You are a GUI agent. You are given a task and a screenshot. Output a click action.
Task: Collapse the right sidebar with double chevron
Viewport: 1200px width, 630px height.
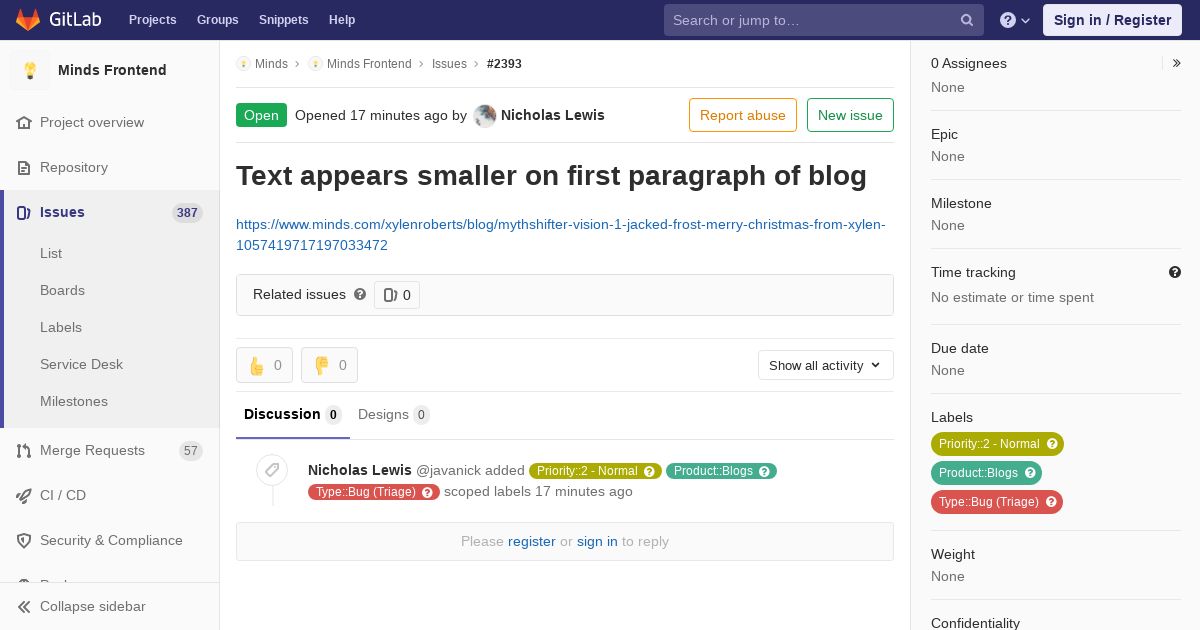point(1177,63)
